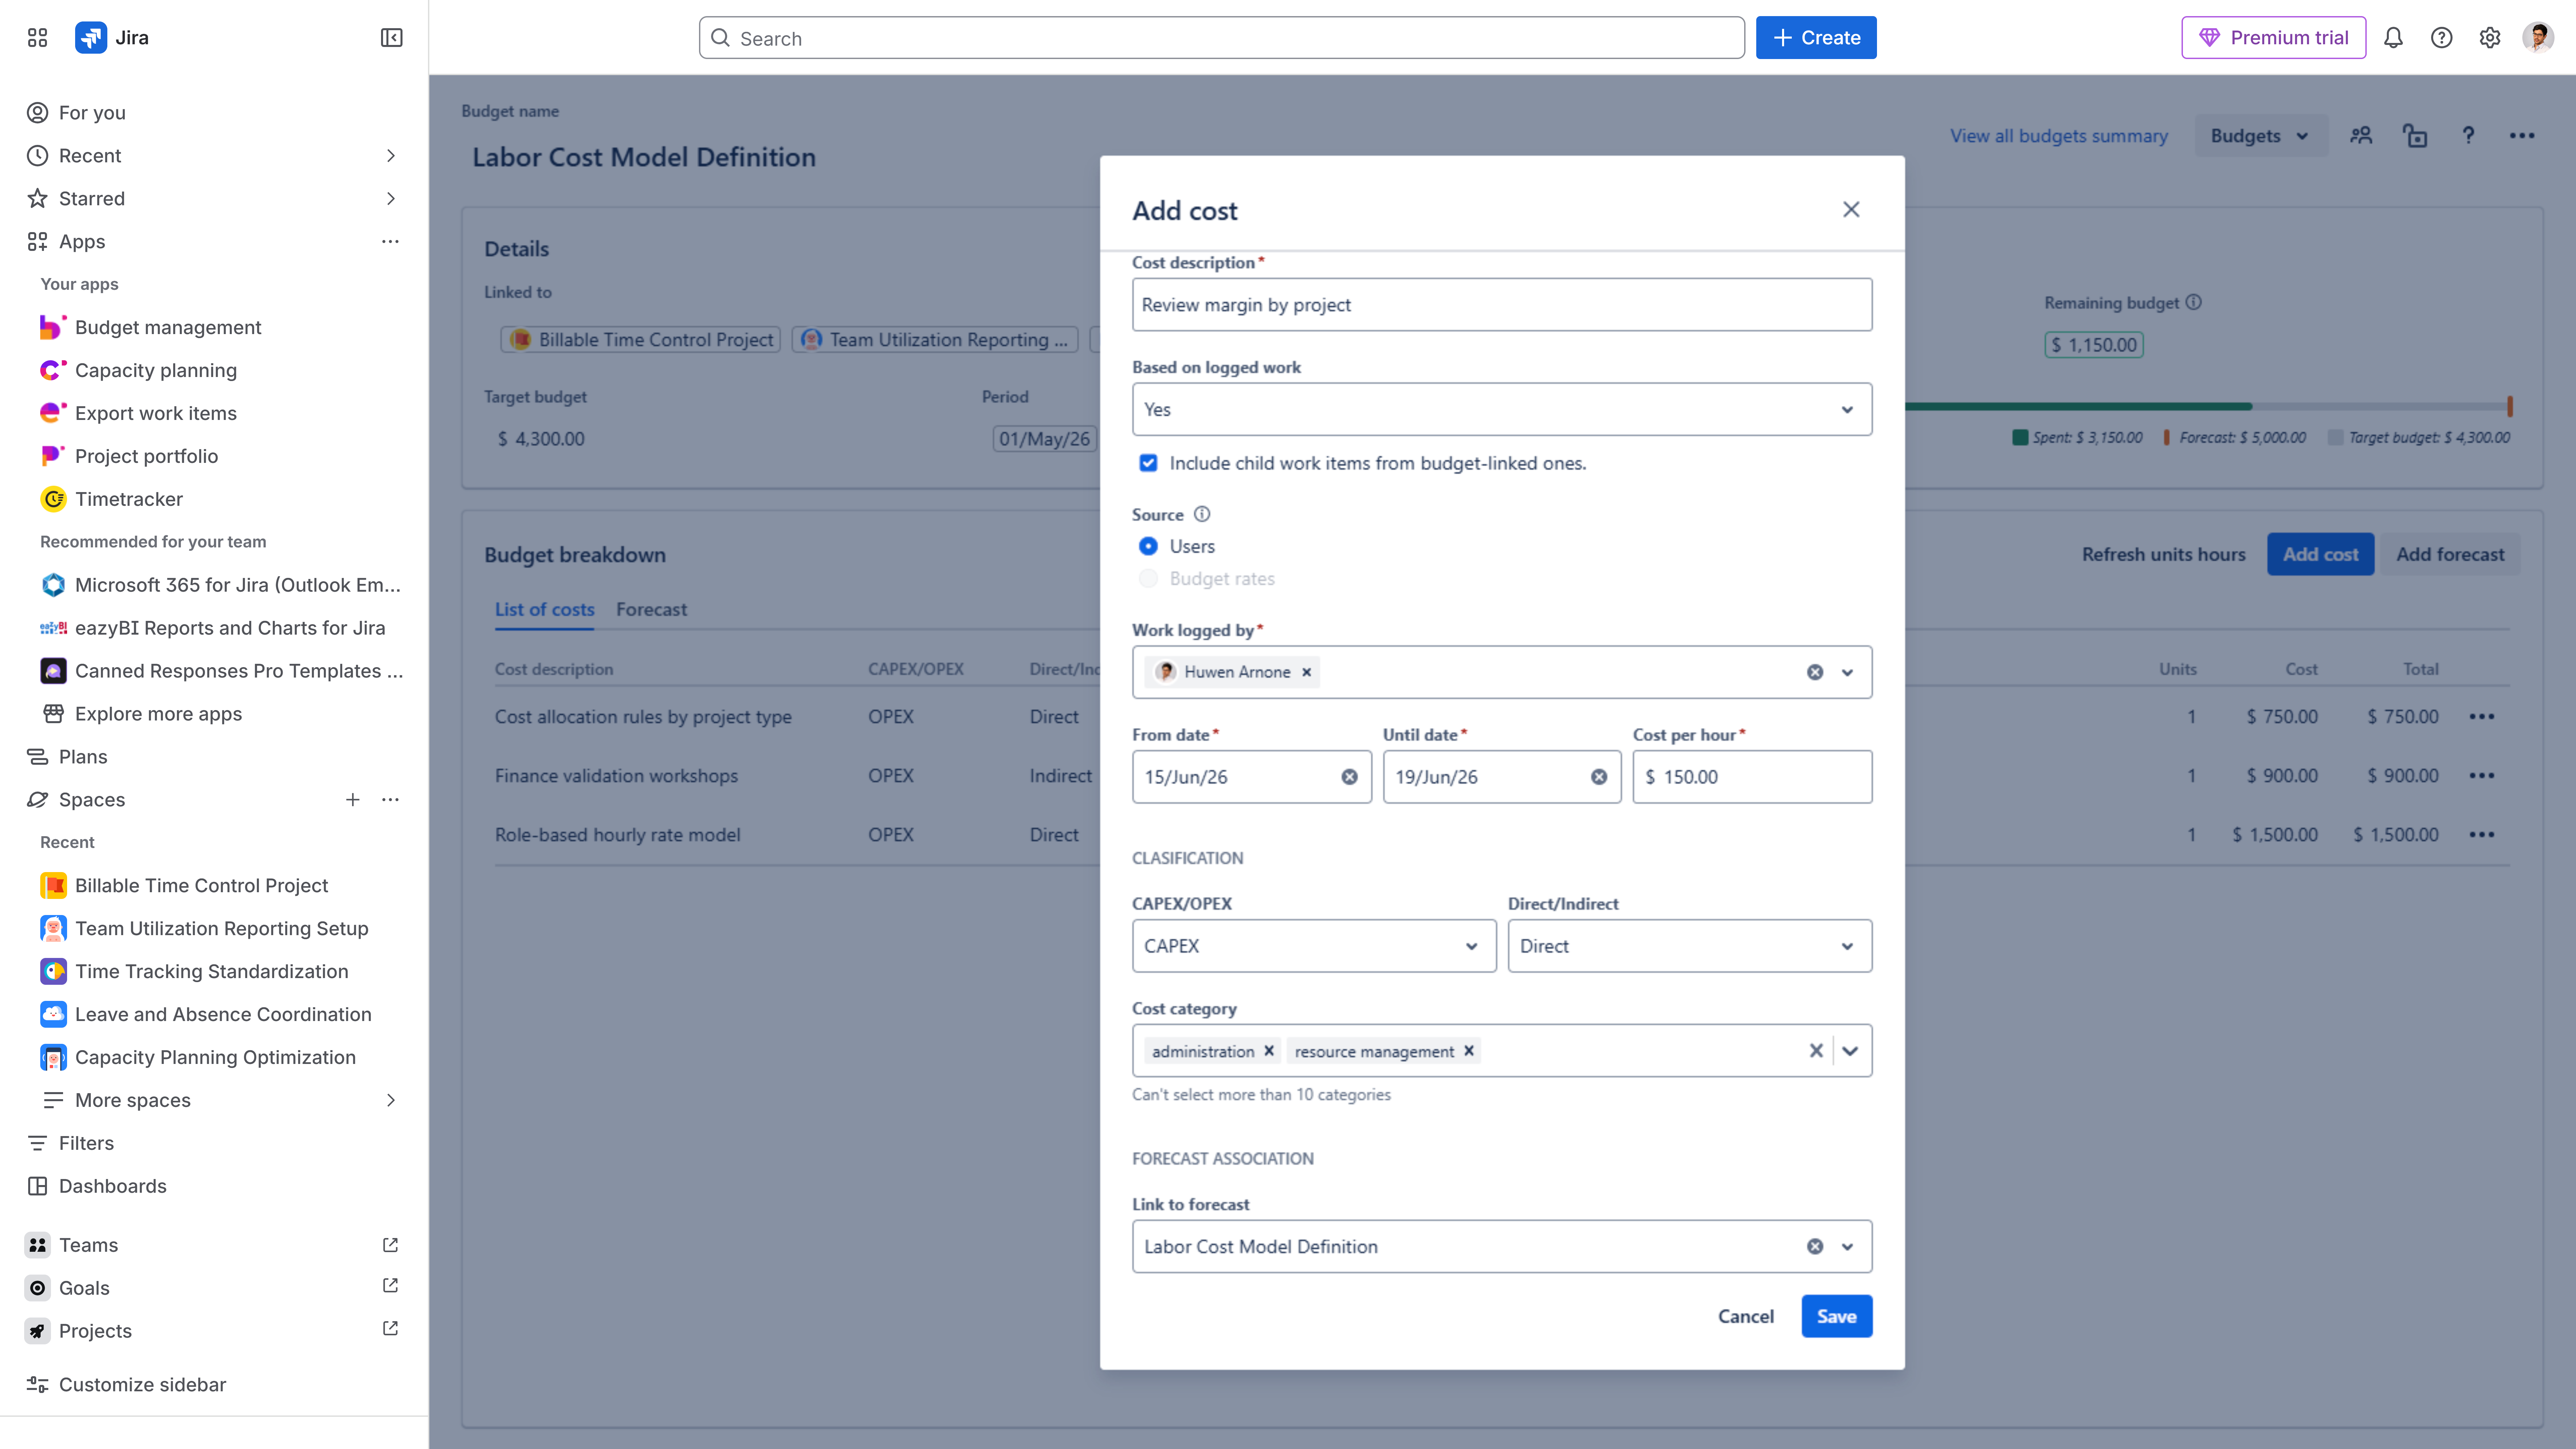2576x1449 pixels.
Task: Select the Budget rates radio button
Action: pos(1148,579)
